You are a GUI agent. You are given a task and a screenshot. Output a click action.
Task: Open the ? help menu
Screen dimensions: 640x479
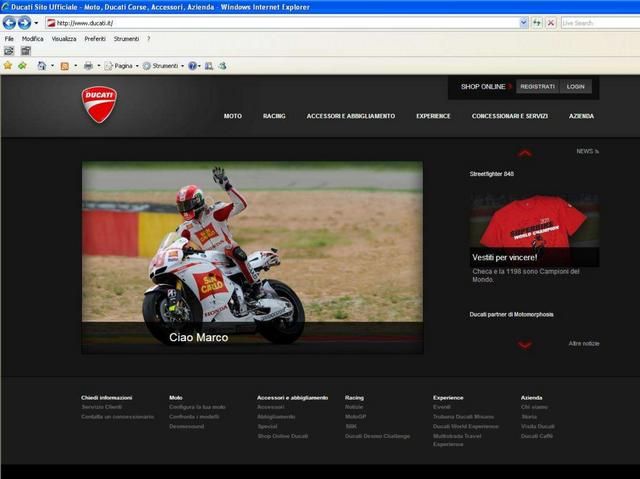[x=149, y=39]
